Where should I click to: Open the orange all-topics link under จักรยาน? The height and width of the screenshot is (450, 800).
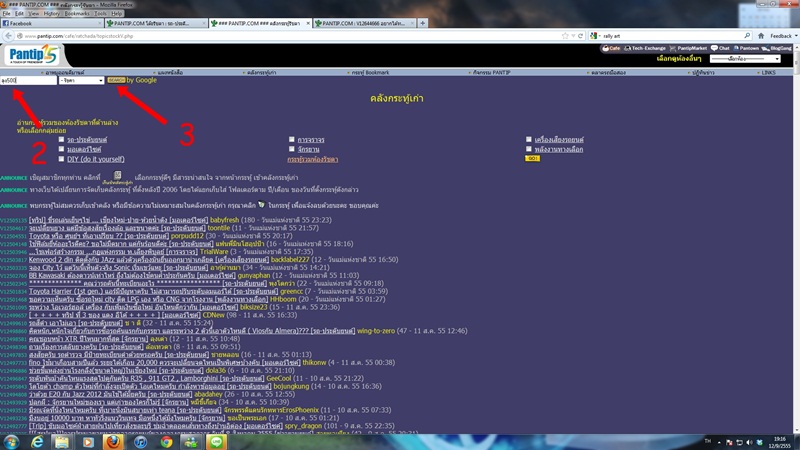312,160
